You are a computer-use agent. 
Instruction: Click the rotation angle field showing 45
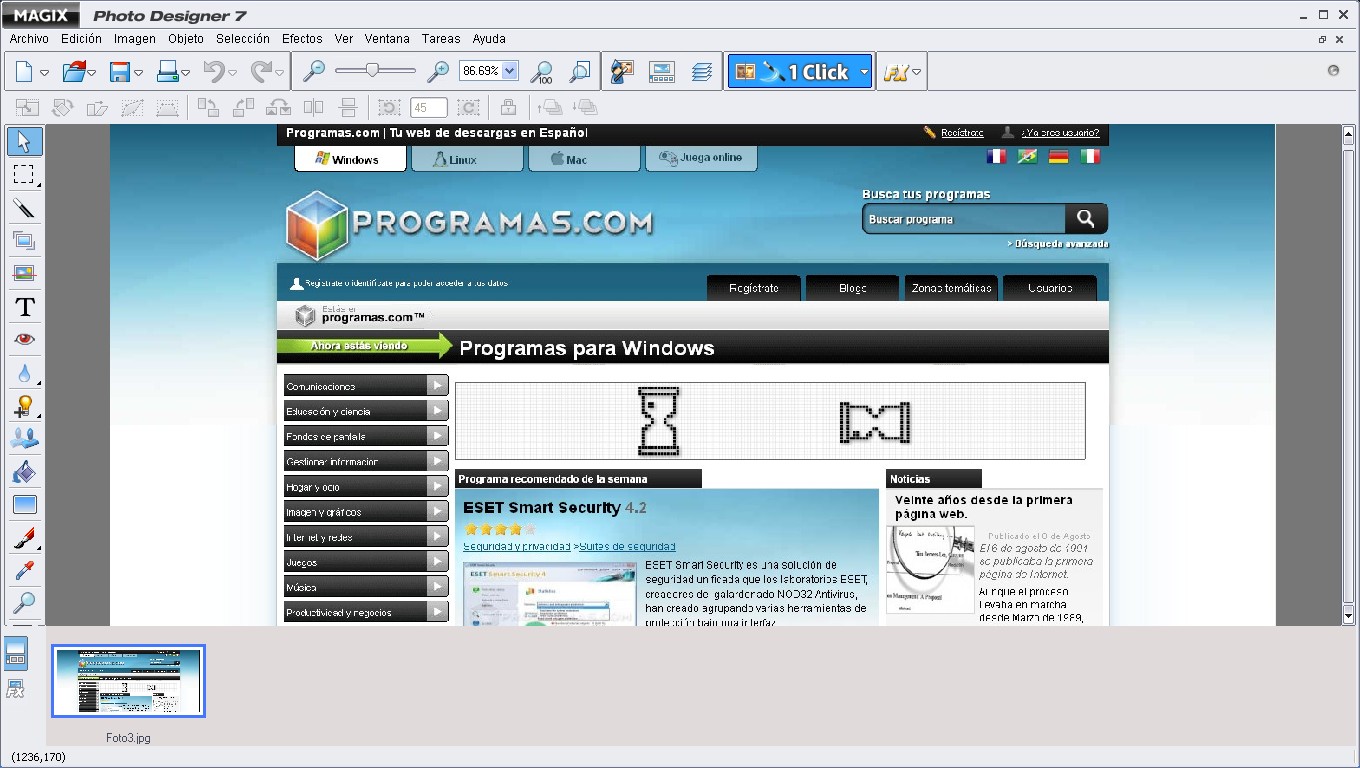[x=429, y=108]
